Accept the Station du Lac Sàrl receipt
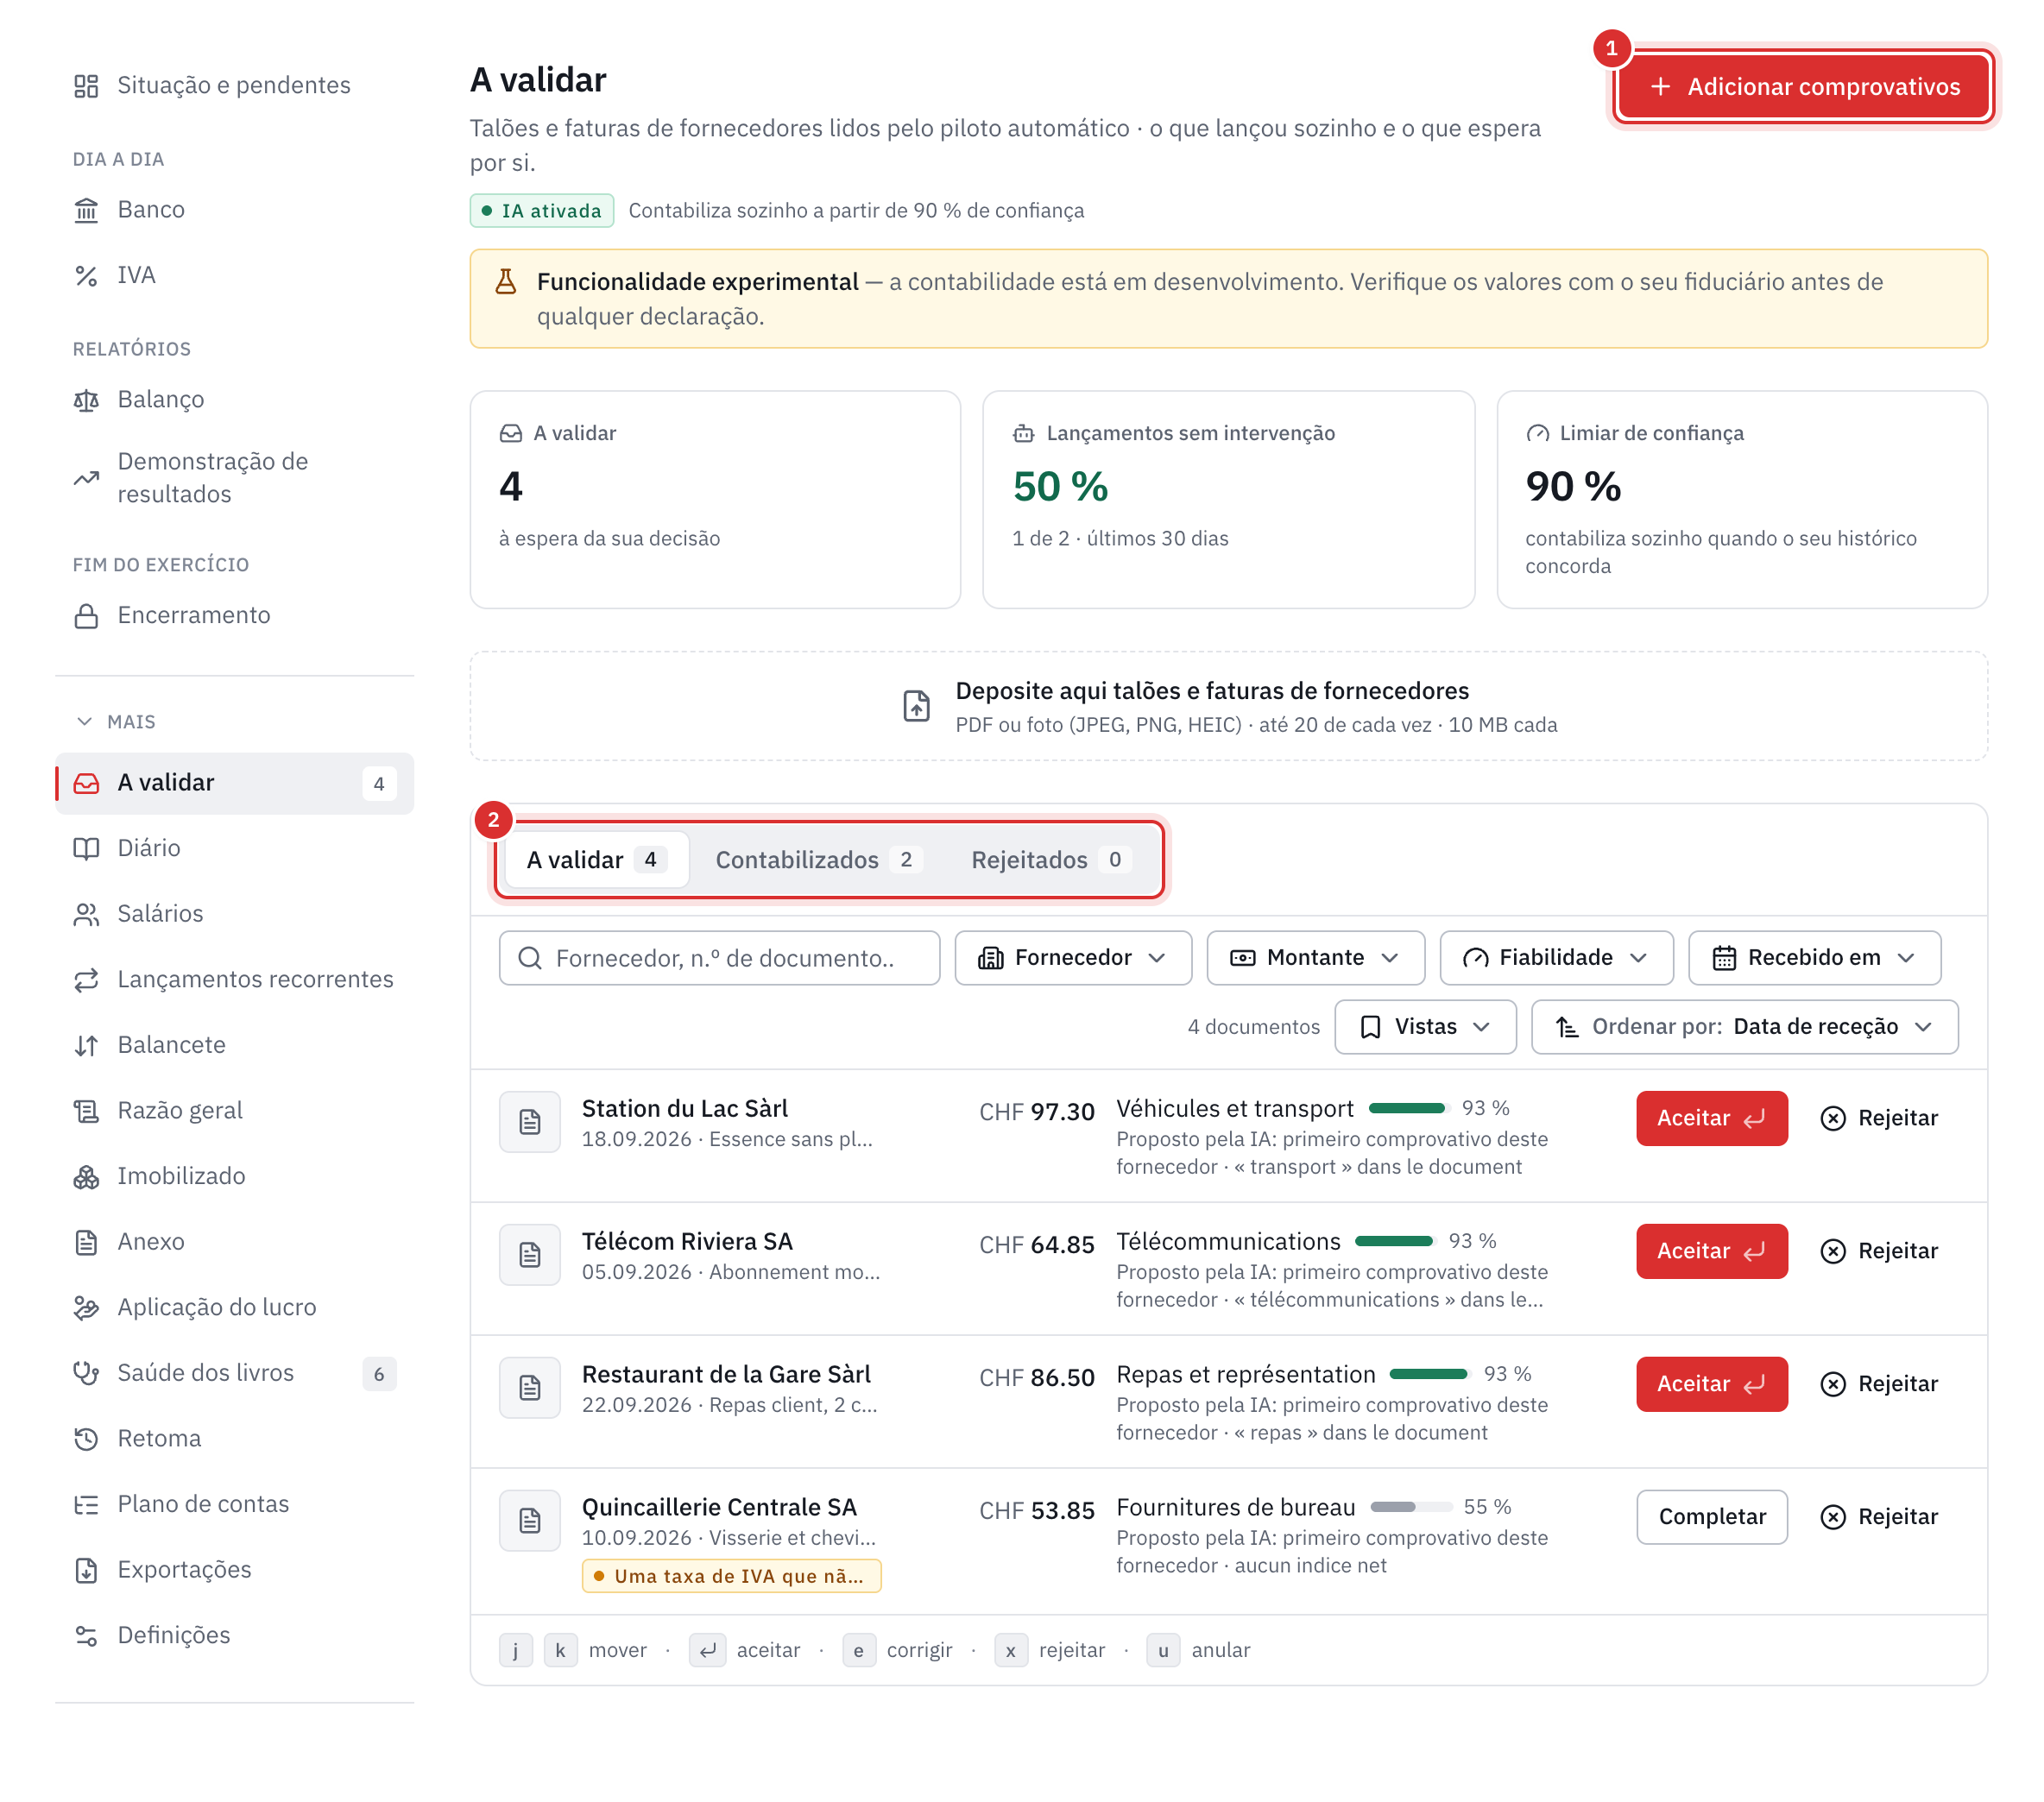This screenshot has width=2044, height=1802. 1711,1118
